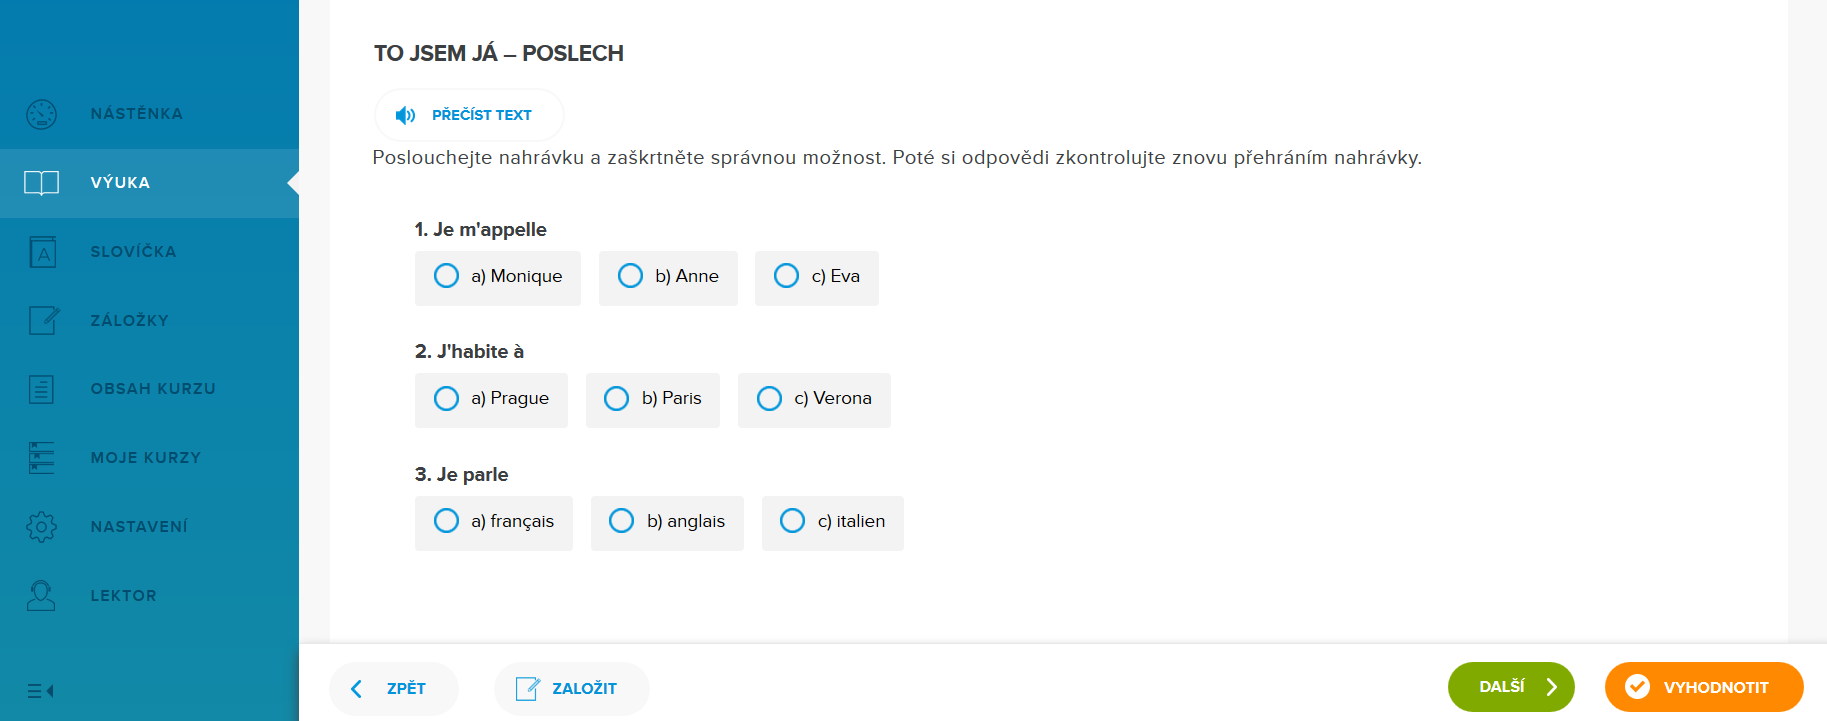Go back with the Zpět button
The height and width of the screenshot is (721, 1827).
393,688
